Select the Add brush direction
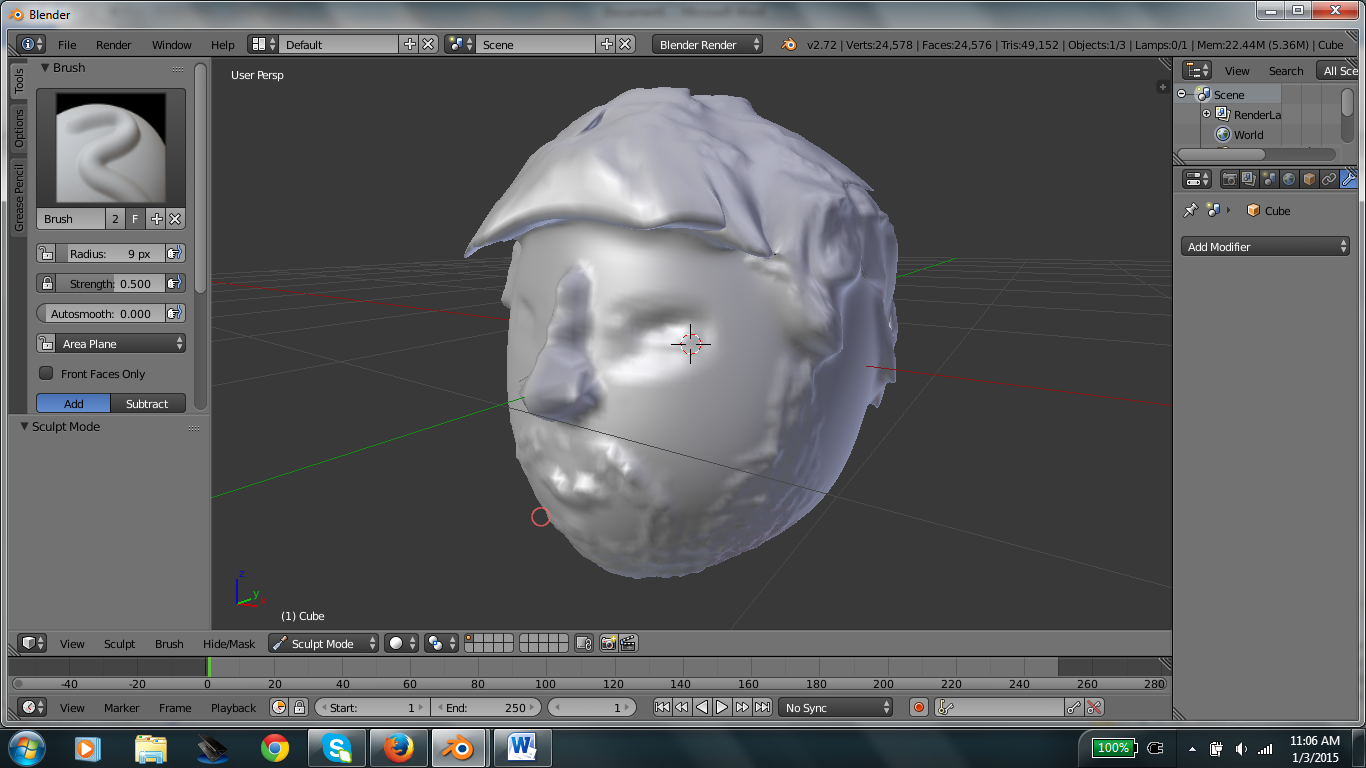The width and height of the screenshot is (1366, 768). point(74,404)
